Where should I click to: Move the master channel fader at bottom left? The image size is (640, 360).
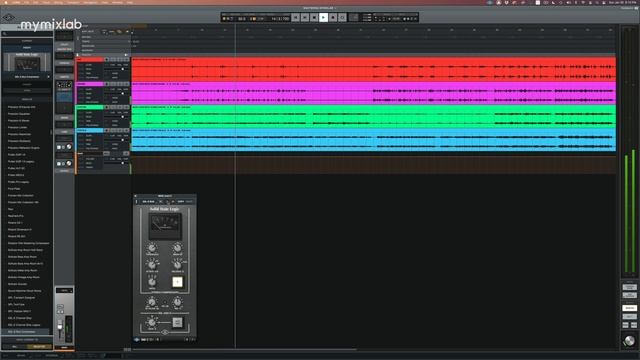coord(60,327)
